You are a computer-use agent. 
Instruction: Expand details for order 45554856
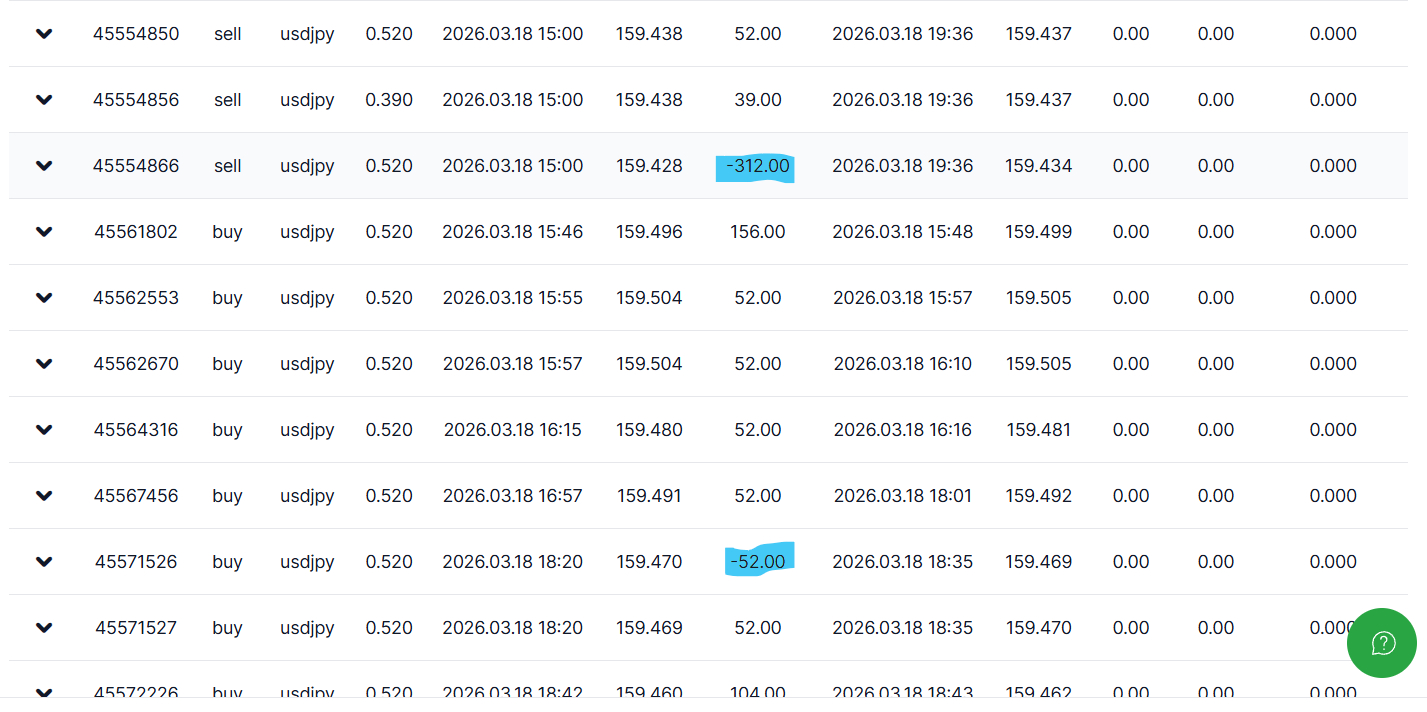point(44,100)
